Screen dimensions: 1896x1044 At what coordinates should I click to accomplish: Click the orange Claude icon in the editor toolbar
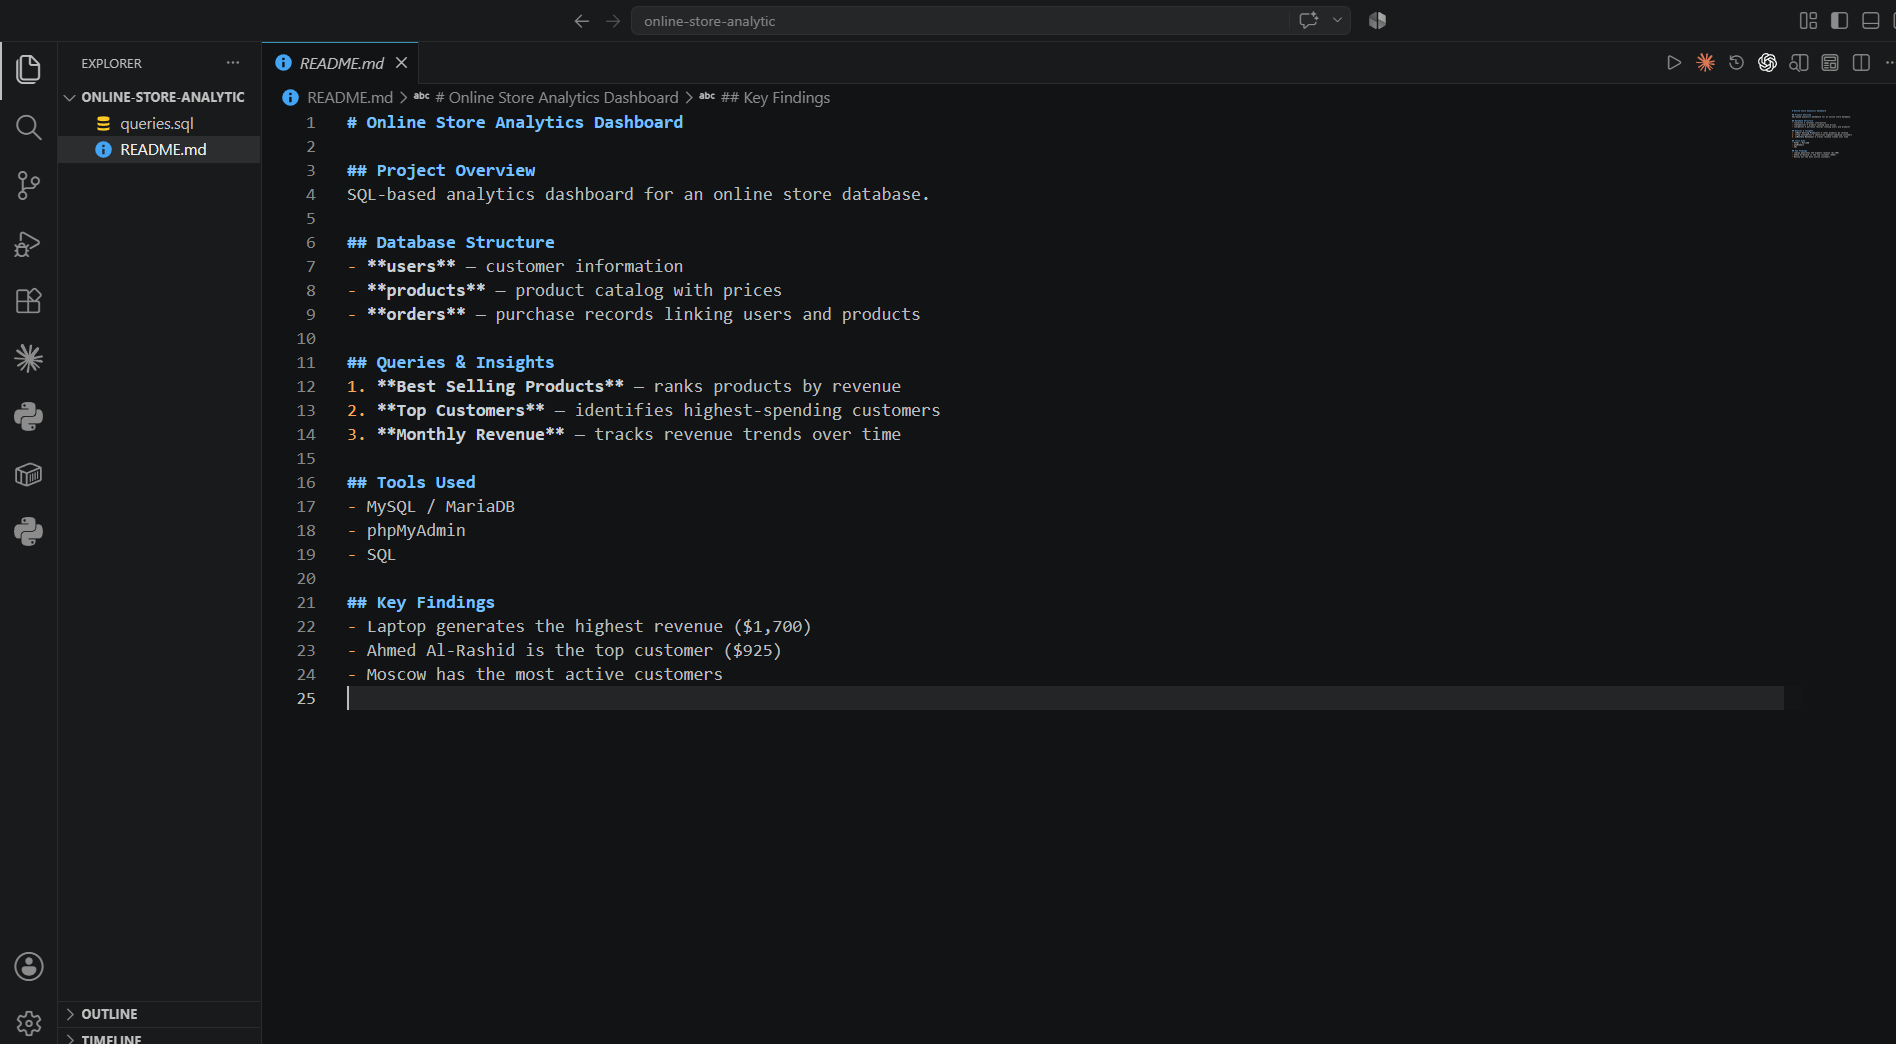point(1706,63)
